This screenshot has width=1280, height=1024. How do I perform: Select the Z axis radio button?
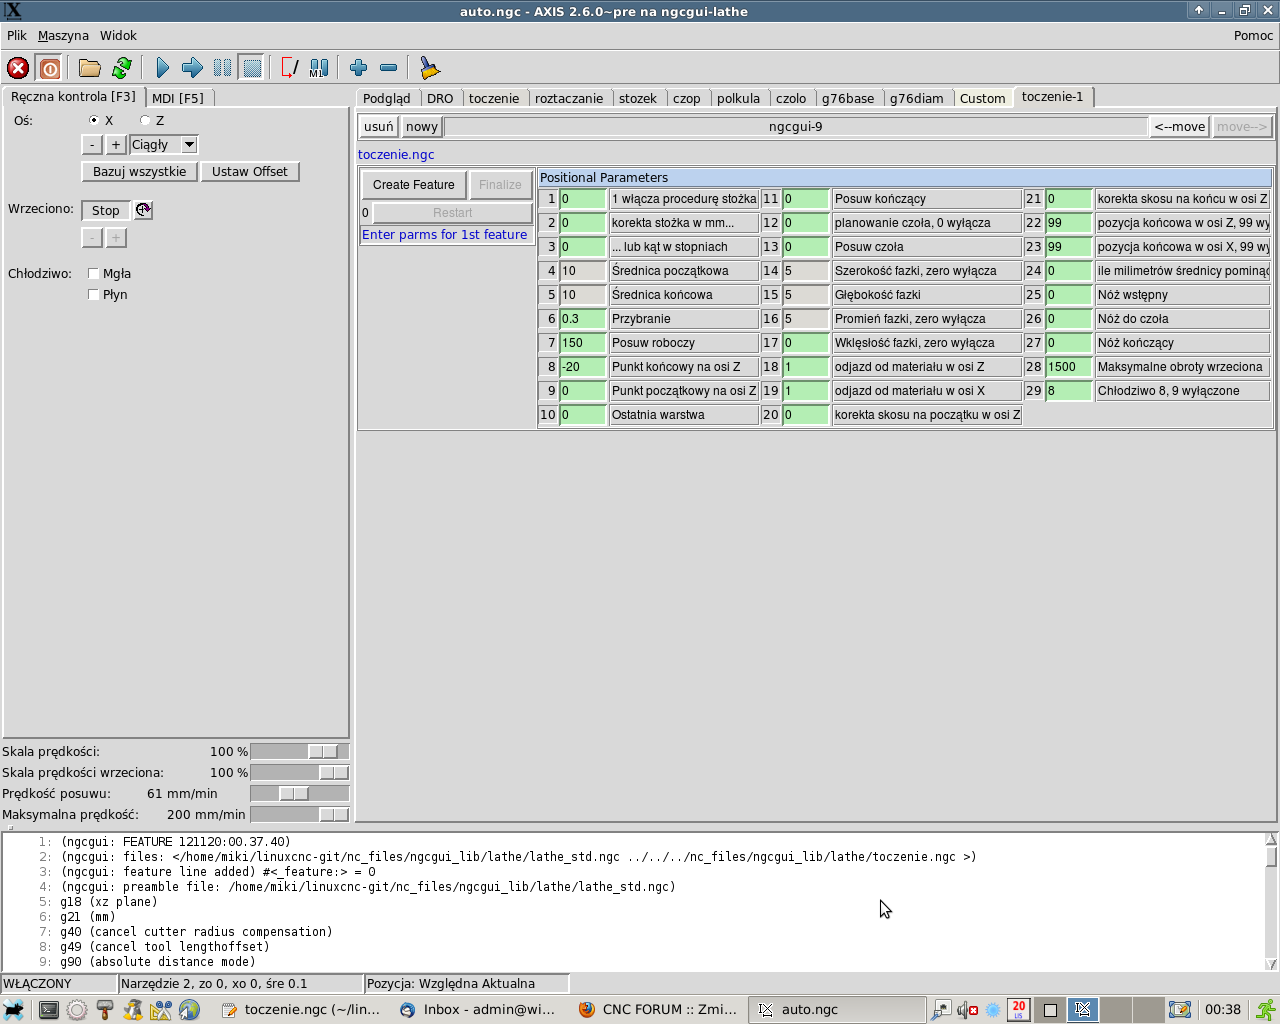[x=145, y=120]
